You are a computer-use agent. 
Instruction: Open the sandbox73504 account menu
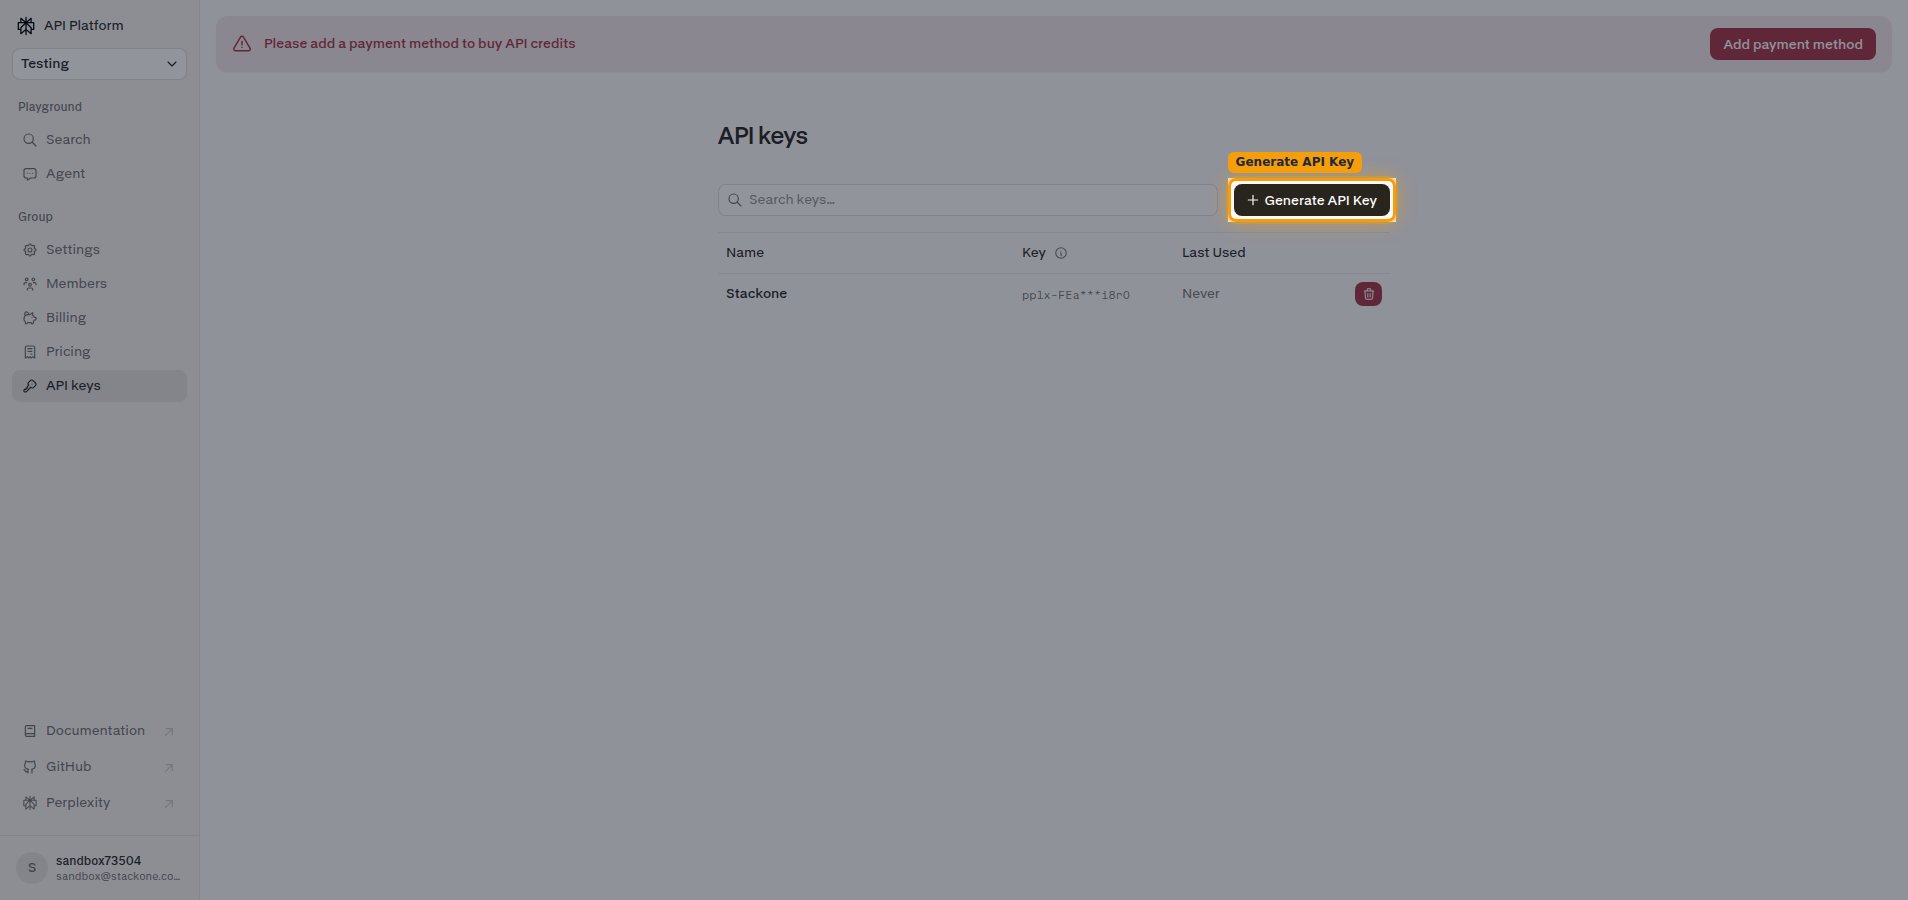coord(99,868)
